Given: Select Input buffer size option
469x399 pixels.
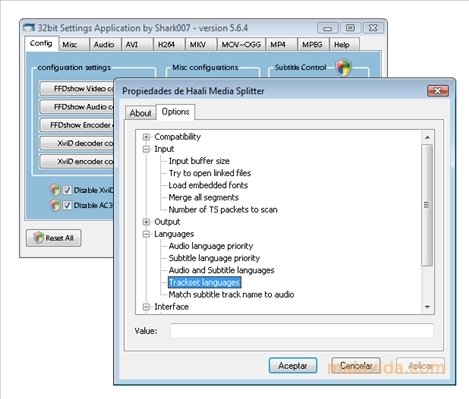Looking at the screenshot, I should pos(199,161).
